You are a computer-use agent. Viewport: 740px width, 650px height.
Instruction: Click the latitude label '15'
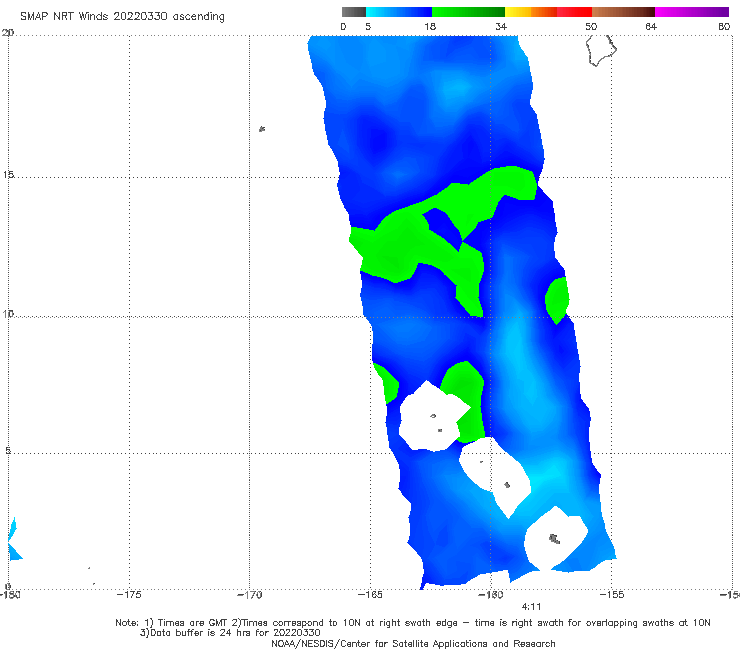click(8, 175)
